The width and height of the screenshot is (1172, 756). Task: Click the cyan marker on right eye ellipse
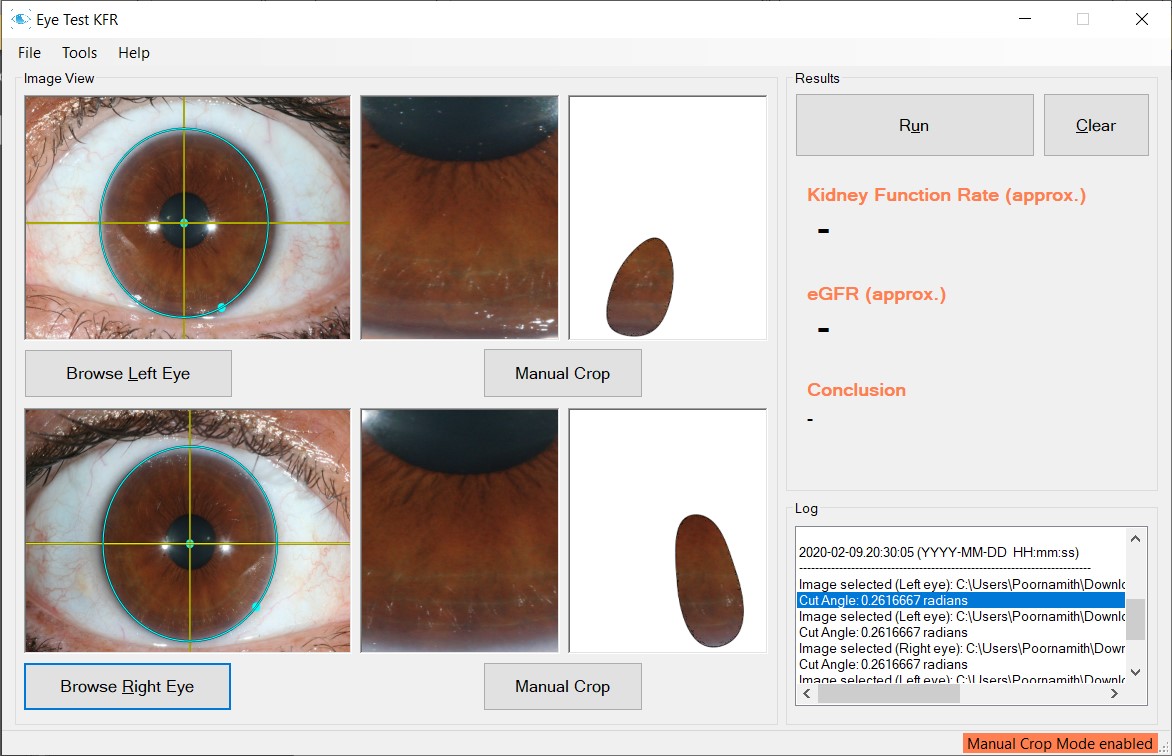pos(256,607)
